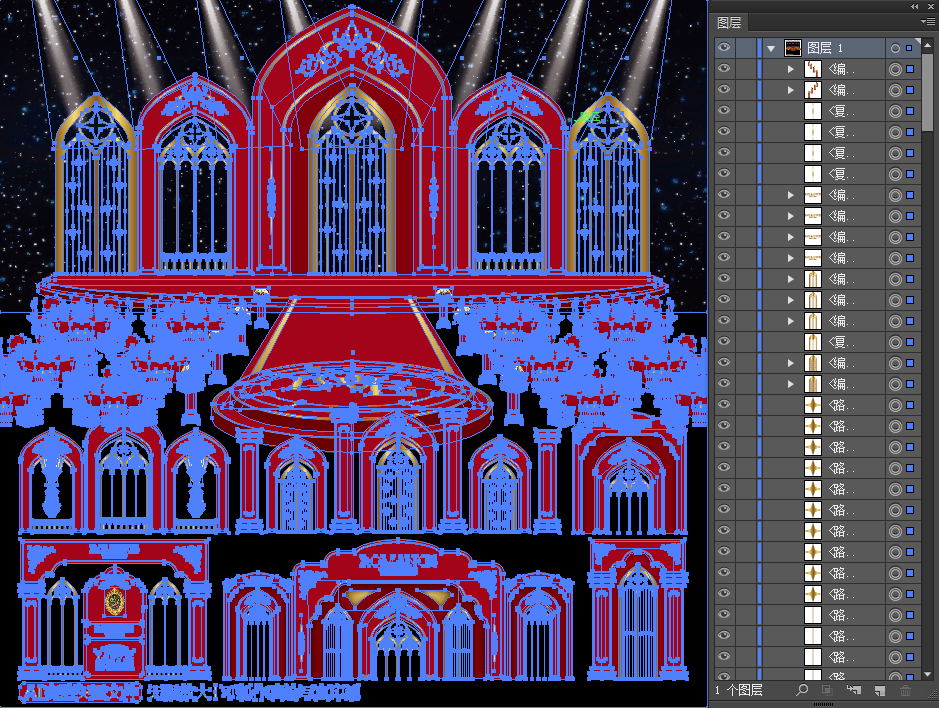Target the <编 row with ascending red bars thumbnail
Screen dimensions: 939x708
pos(895,90)
